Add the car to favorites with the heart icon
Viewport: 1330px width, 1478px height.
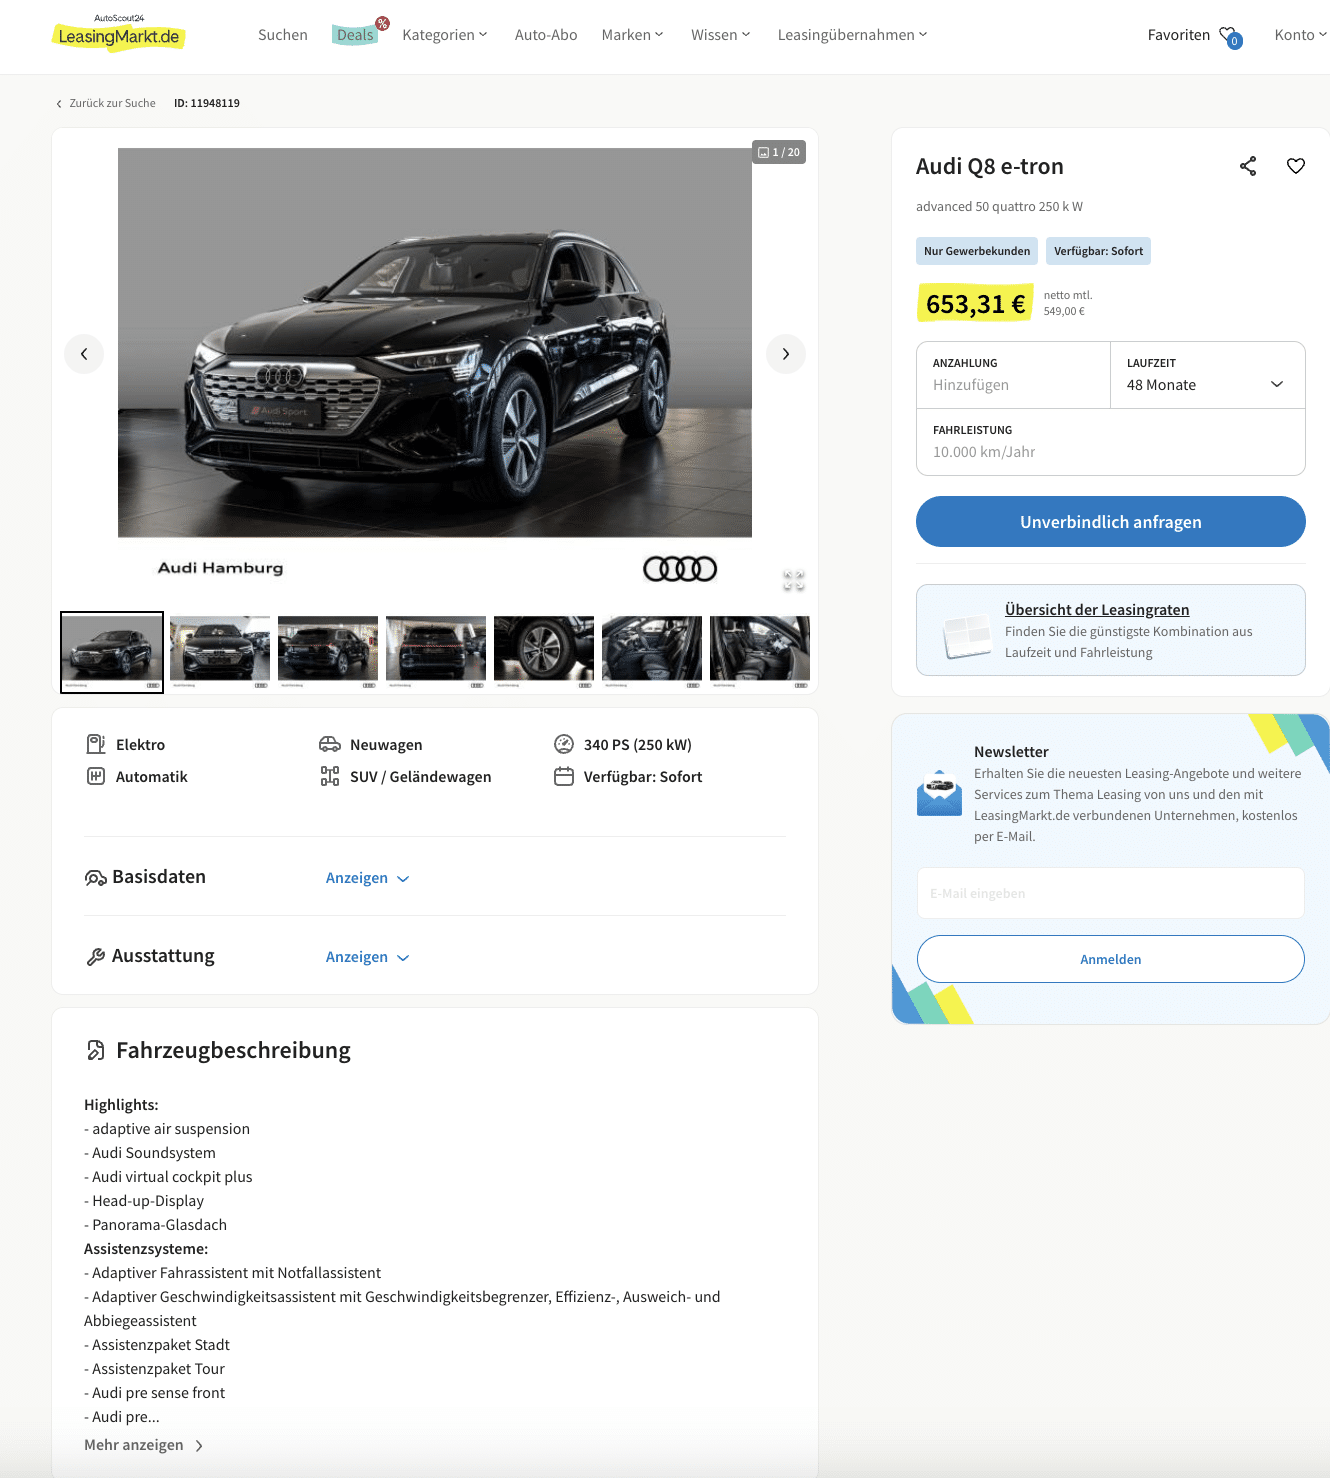pos(1296,166)
